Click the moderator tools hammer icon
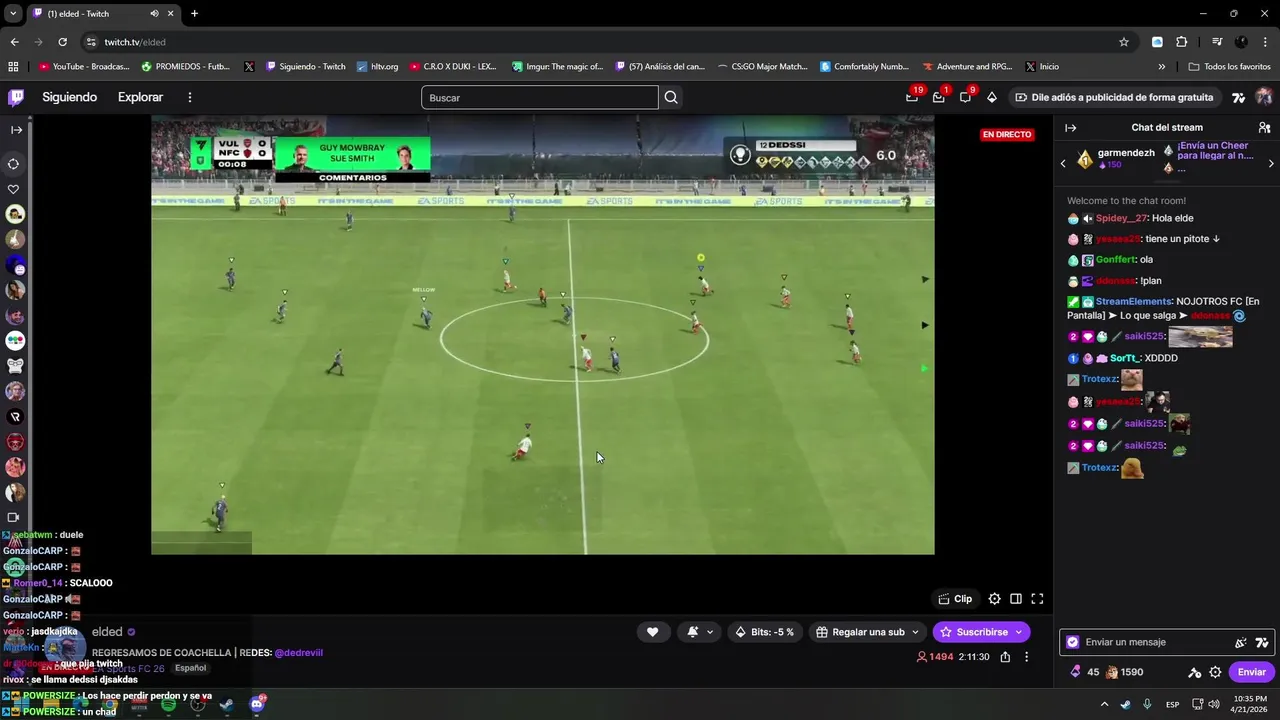Screen dimensions: 1280x720 tap(1194, 672)
